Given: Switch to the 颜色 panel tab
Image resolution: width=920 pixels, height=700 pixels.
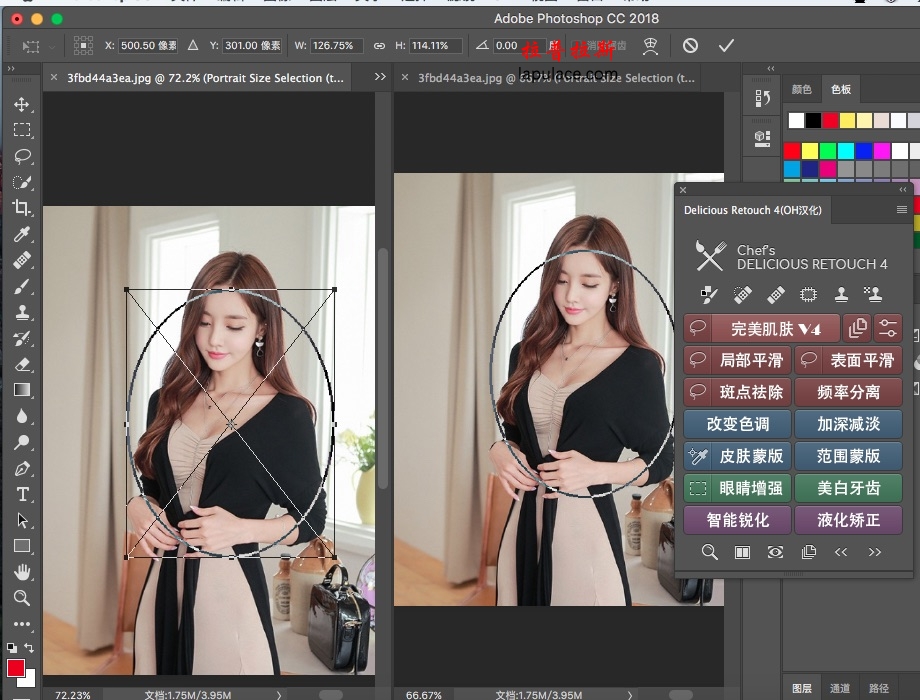Looking at the screenshot, I should [802, 89].
